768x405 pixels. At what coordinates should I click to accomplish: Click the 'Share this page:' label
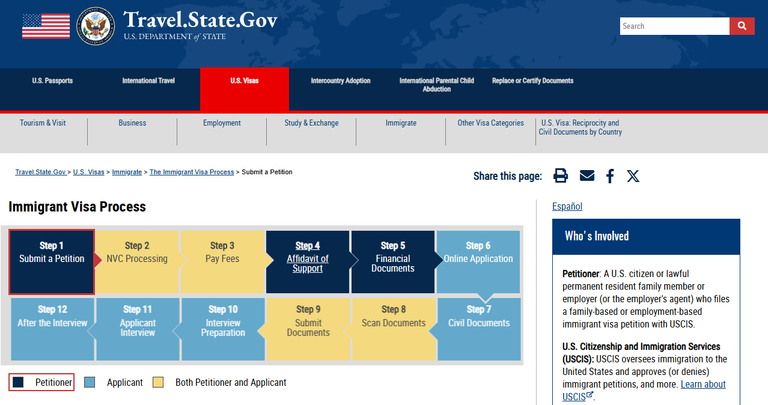coord(507,176)
